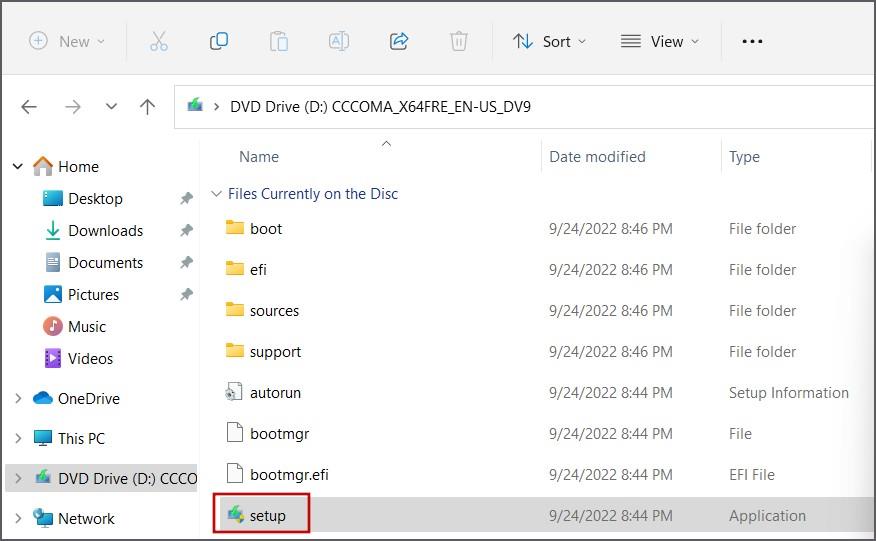Click the pin icon beside Downloads
Screen dimensions: 876x541
pyautogui.click(x=187, y=230)
